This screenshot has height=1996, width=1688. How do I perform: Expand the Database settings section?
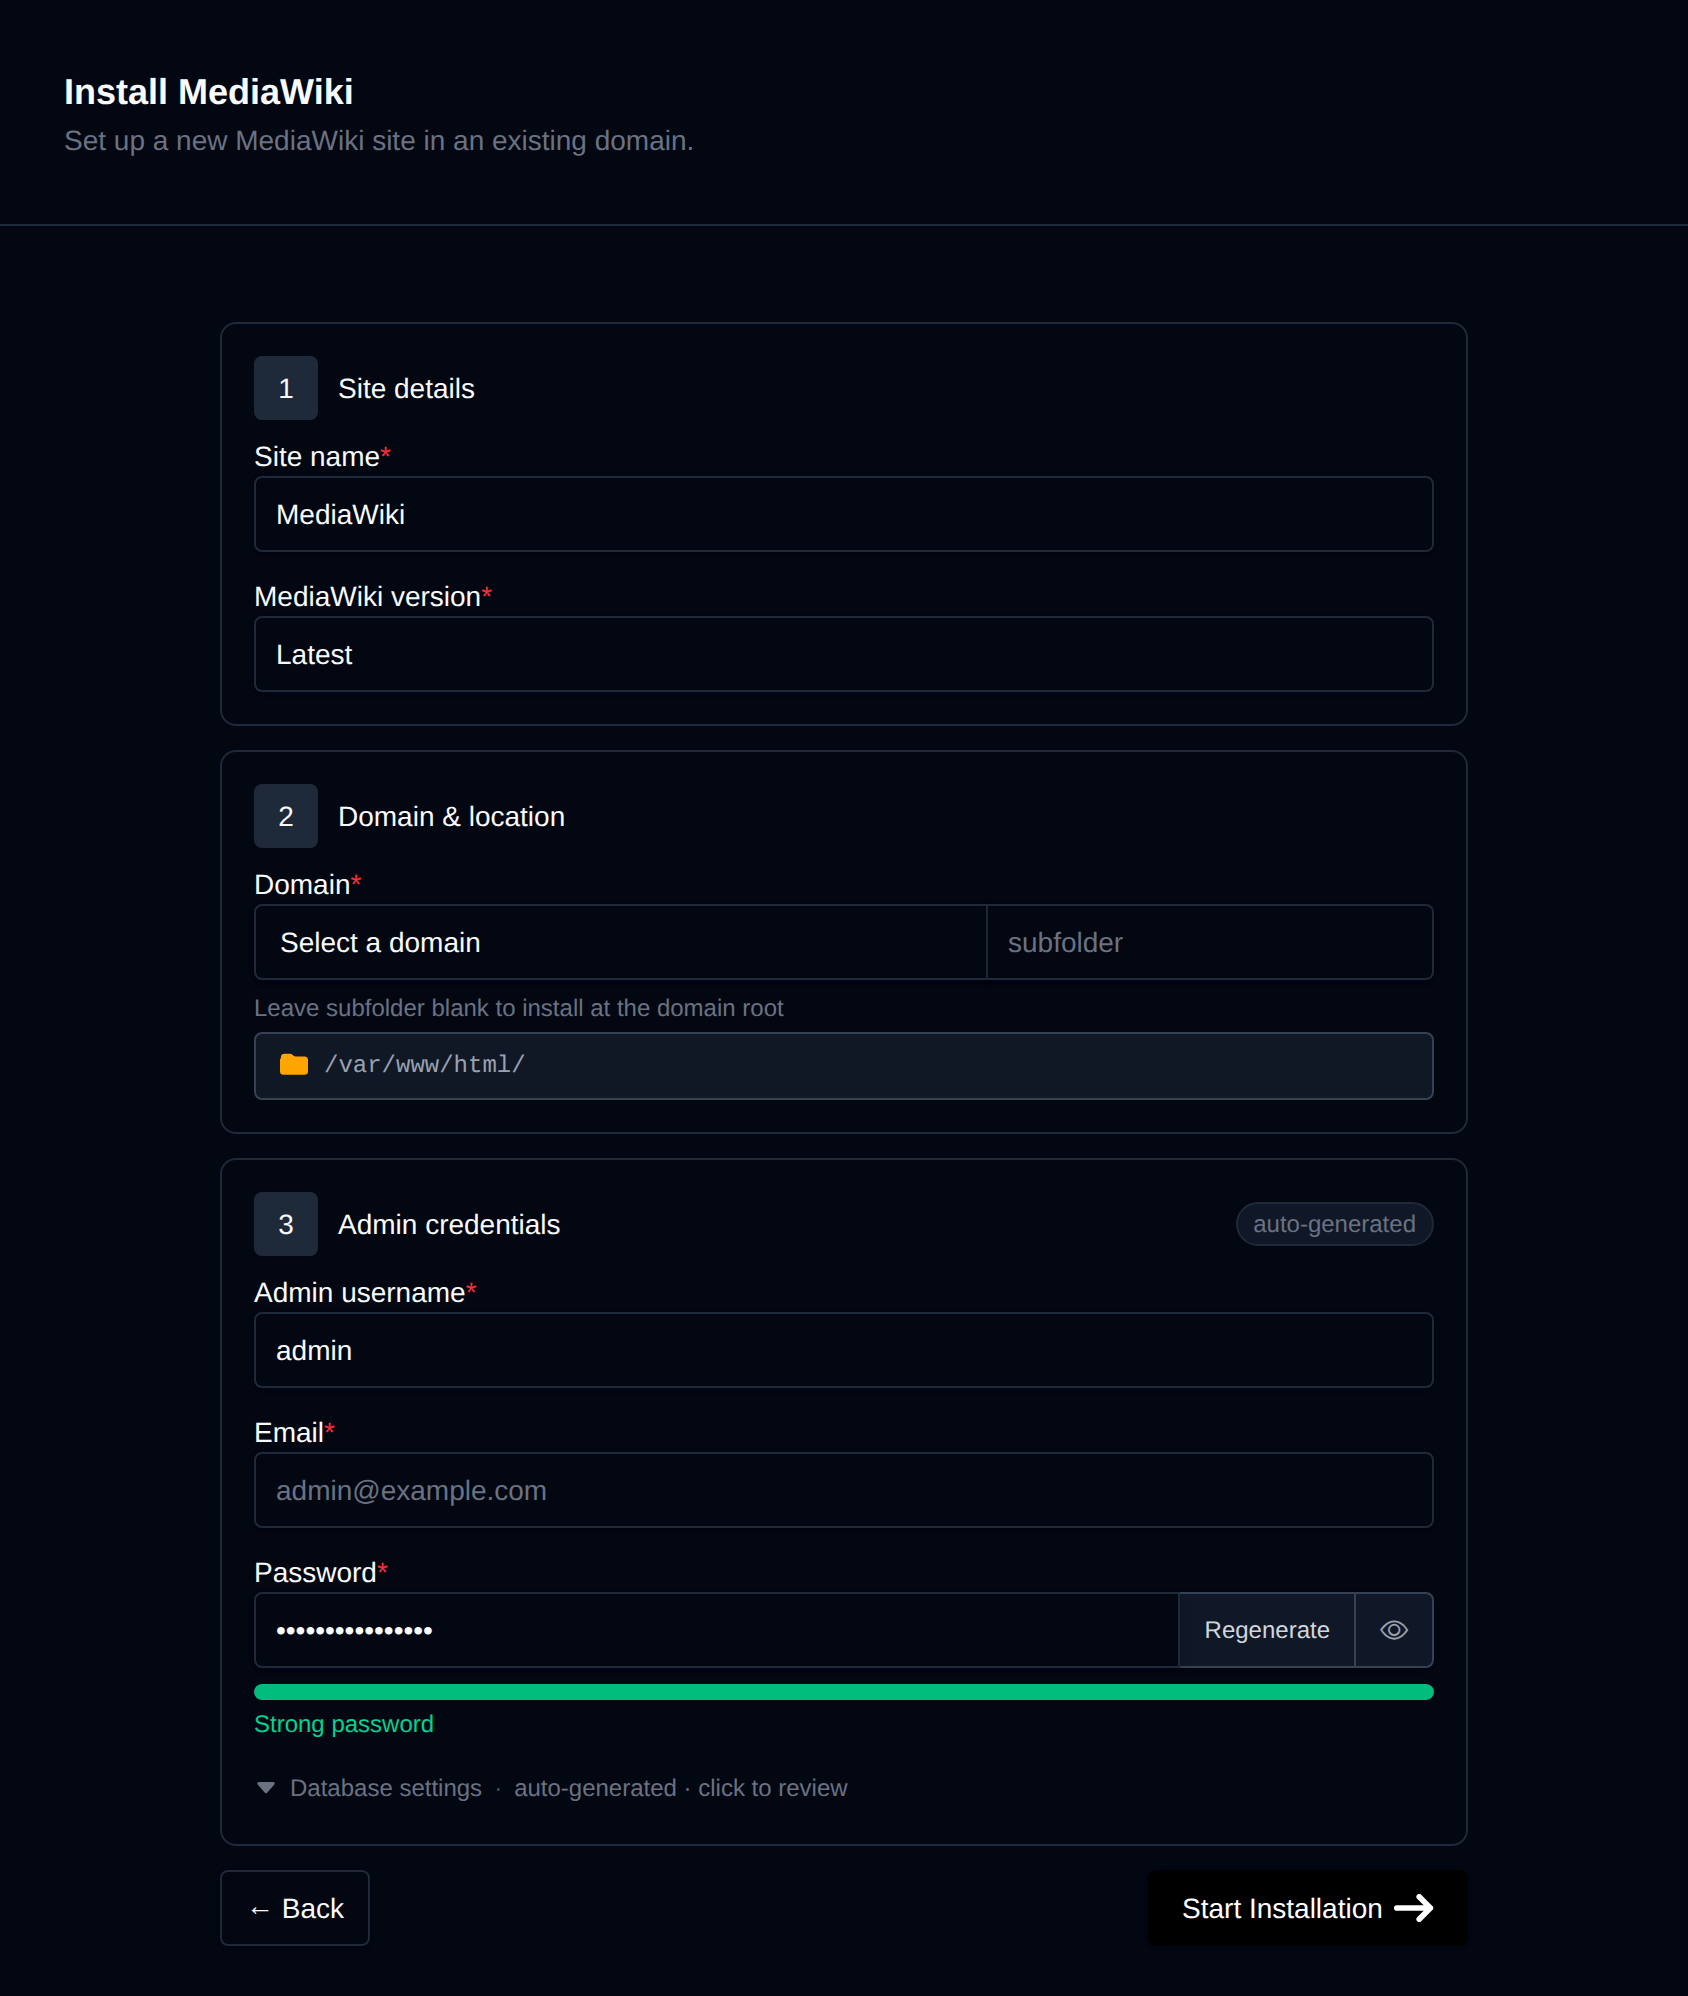tap(551, 1788)
